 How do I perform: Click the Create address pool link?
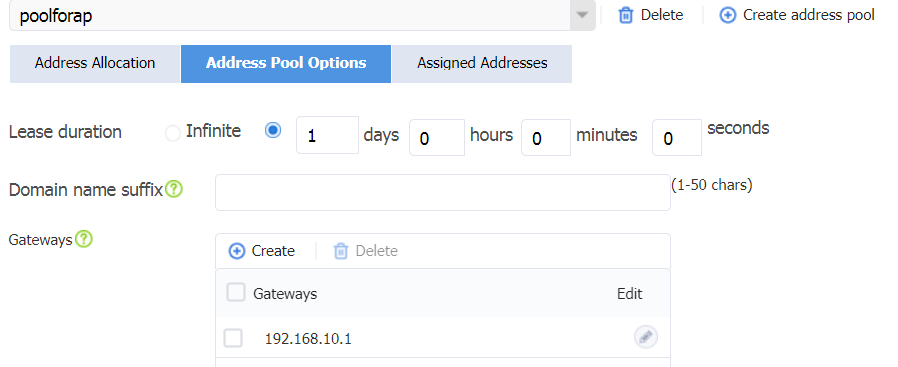(x=797, y=15)
